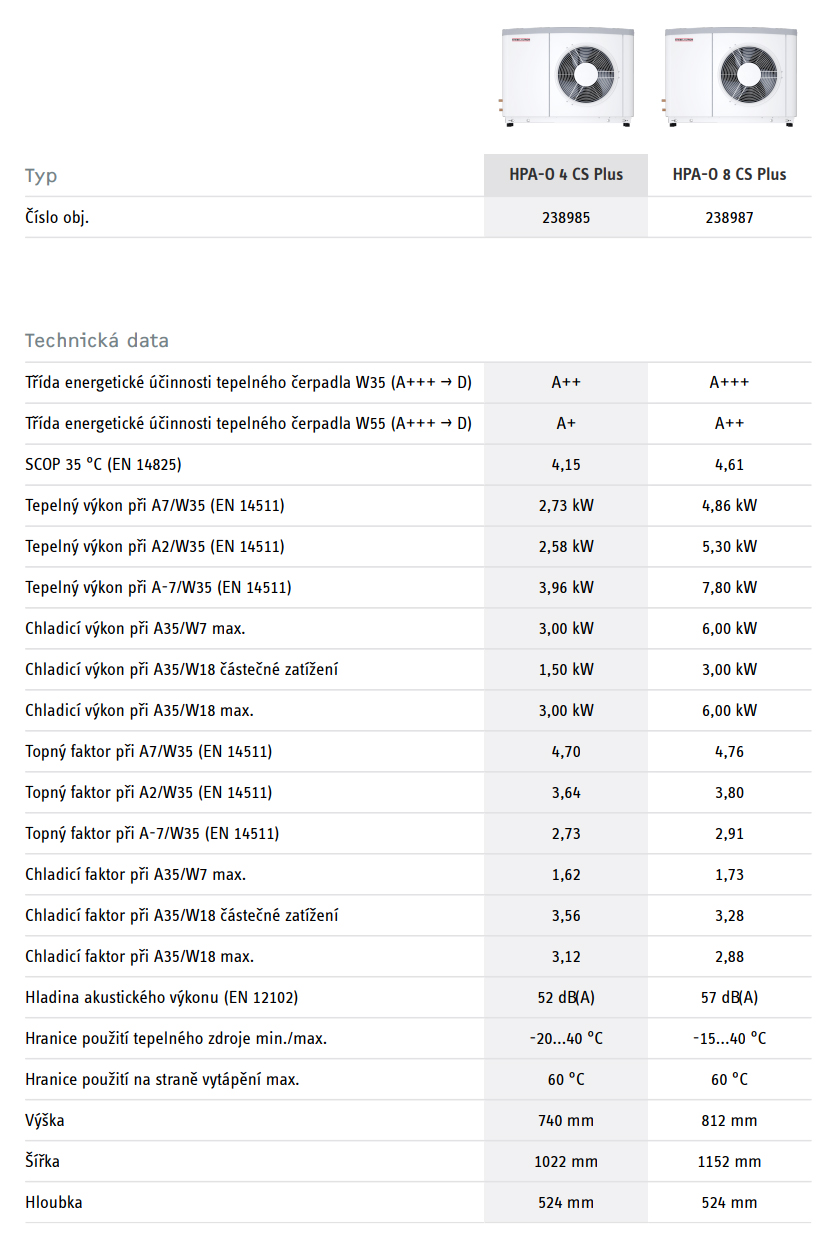The width and height of the screenshot is (835, 1238).
Task: Click the -15...40 °C operating range value
Action: click(x=729, y=1039)
